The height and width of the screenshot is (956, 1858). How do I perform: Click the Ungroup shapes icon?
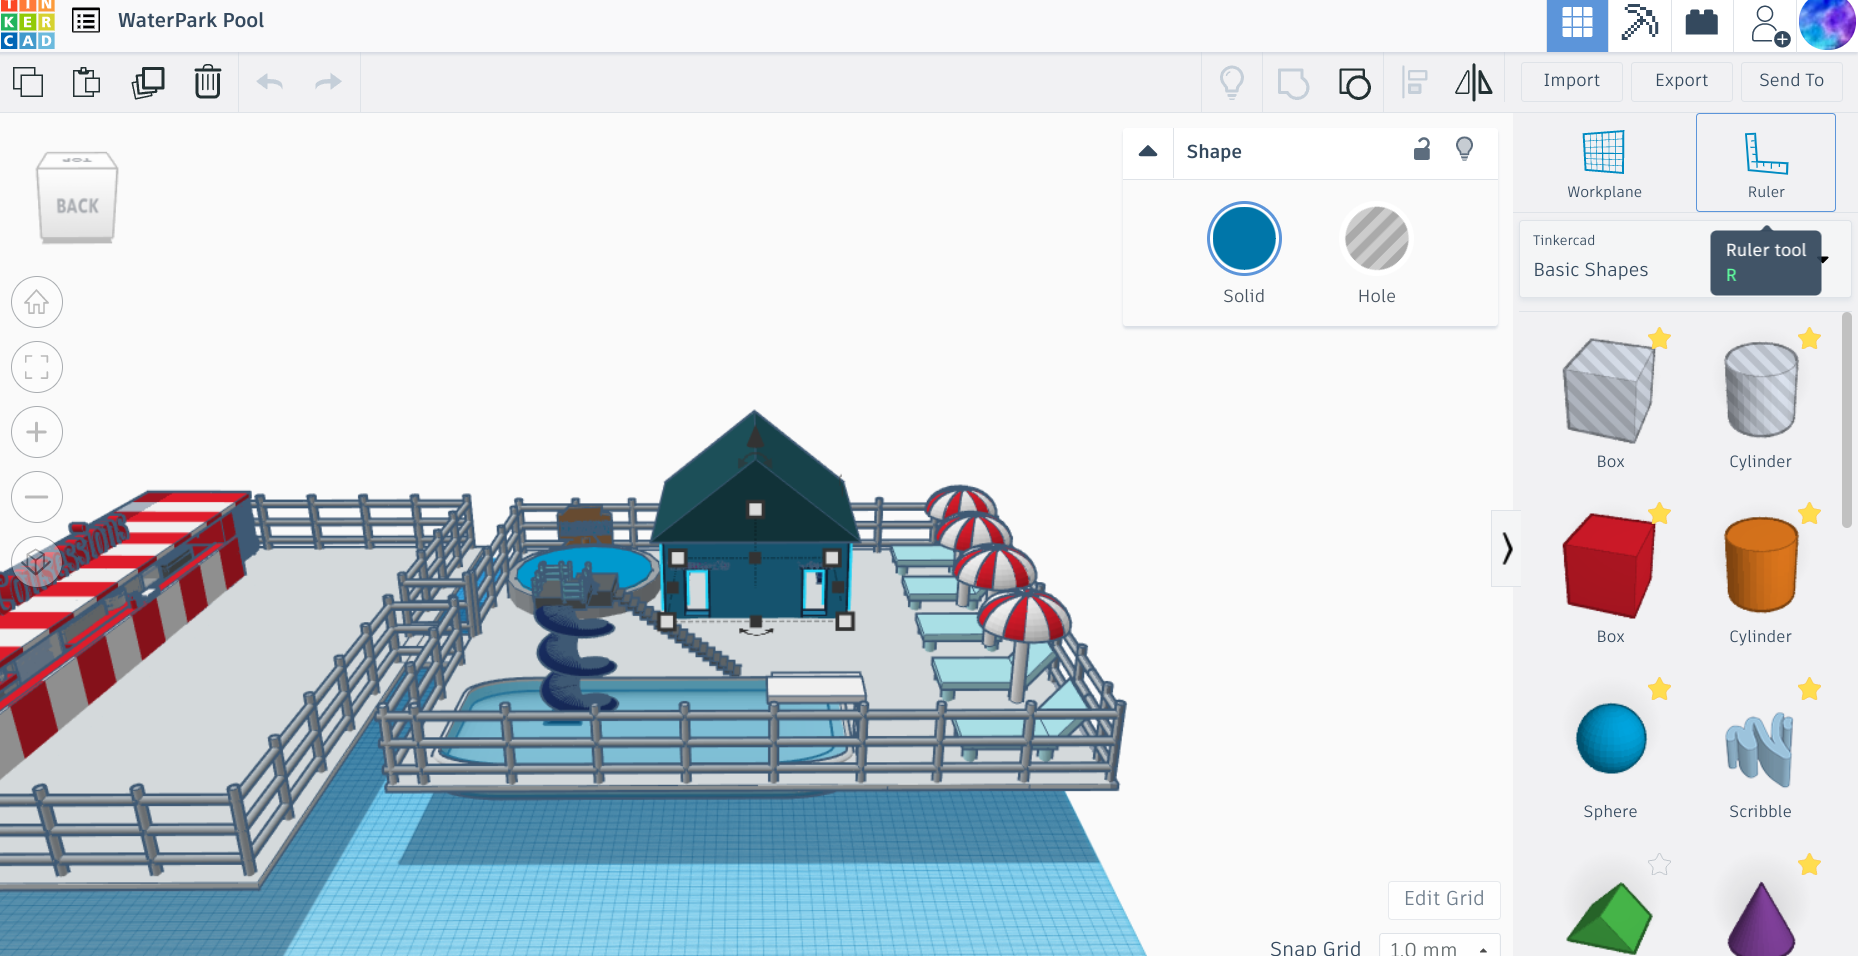coord(1354,83)
